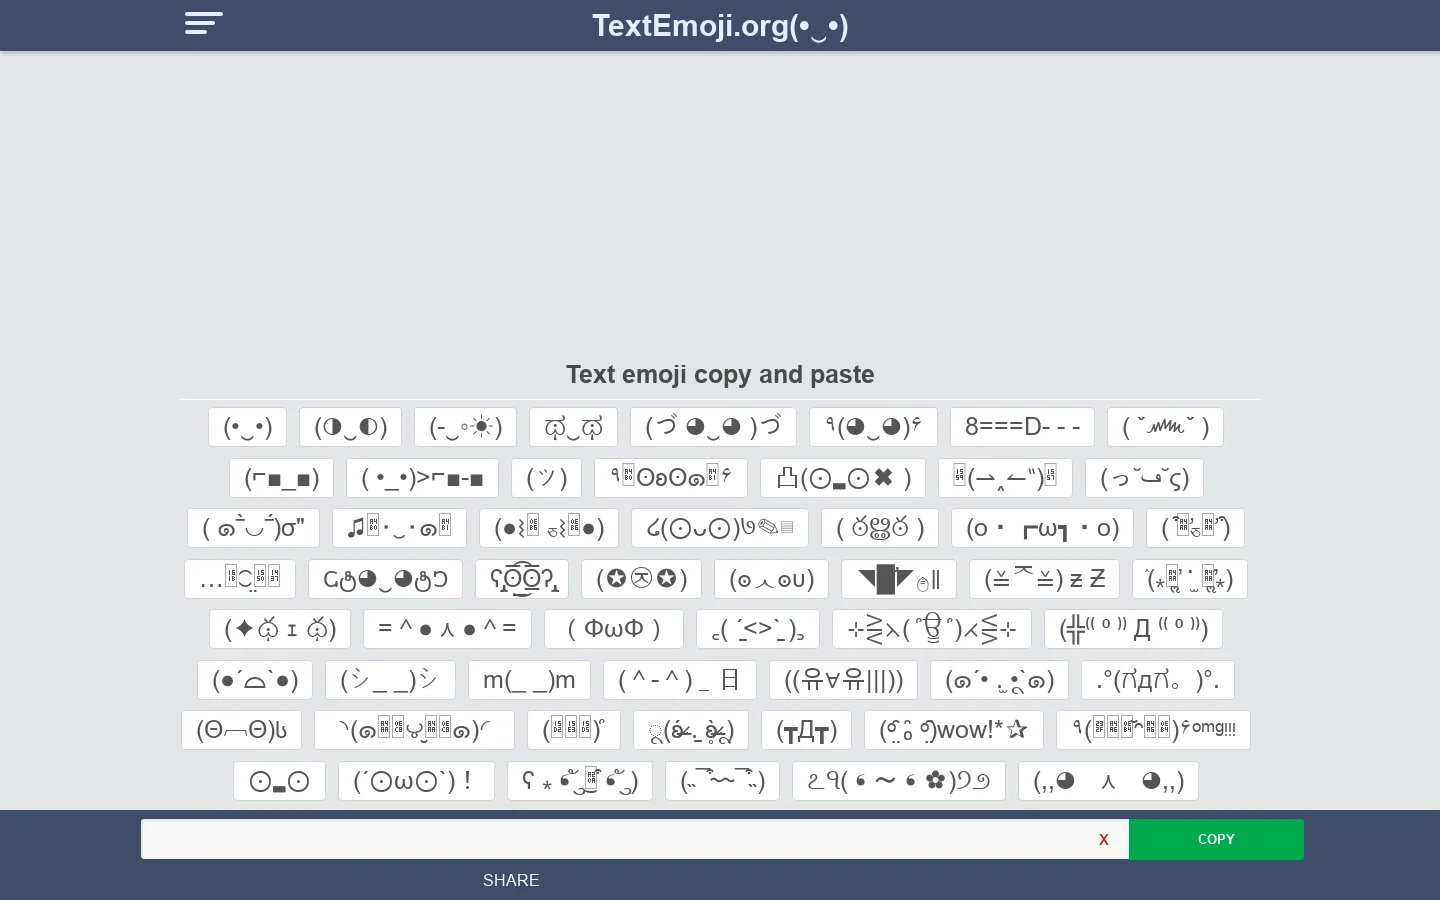The width and height of the screenshot is (1440, 900).
Task: Select the (^-^)_日 emoji
Action: (680, 680)
